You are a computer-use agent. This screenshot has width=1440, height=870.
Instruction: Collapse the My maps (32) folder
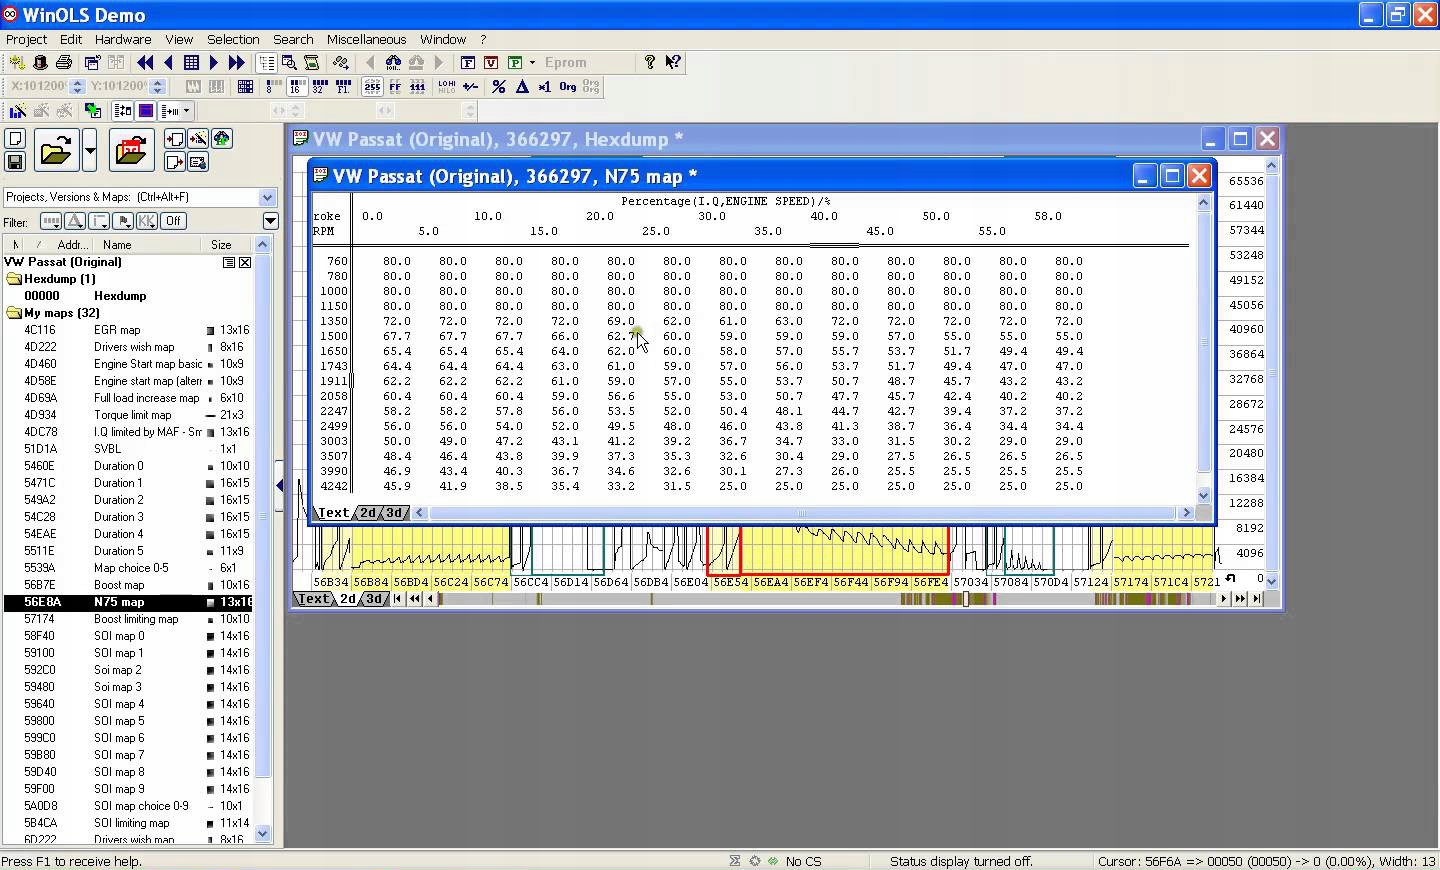(x=14, y=313)
